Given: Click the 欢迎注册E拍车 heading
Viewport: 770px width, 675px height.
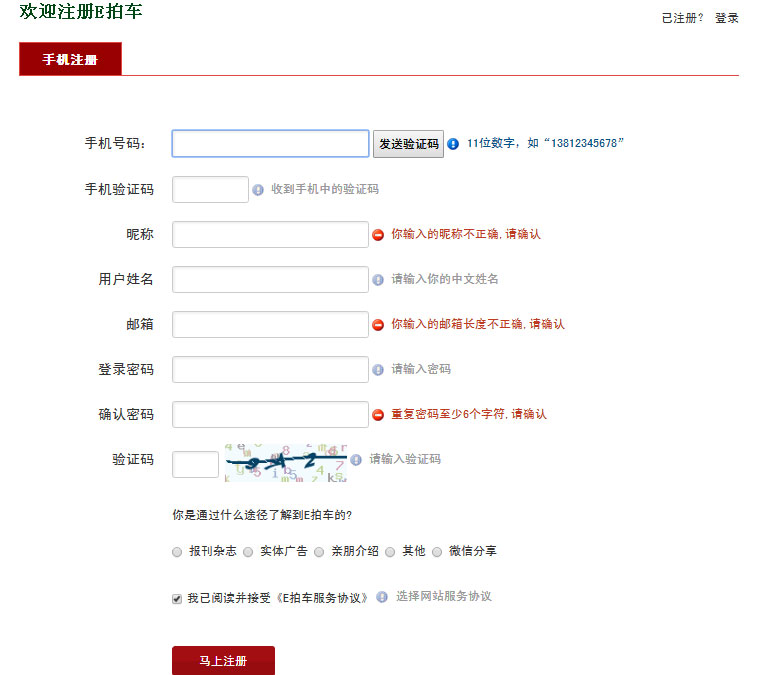Looking at the screenshot, I should 81,11.
